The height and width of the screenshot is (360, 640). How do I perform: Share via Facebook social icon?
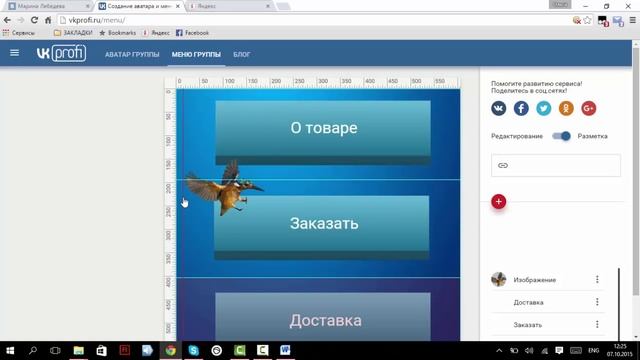click(521, 108)
